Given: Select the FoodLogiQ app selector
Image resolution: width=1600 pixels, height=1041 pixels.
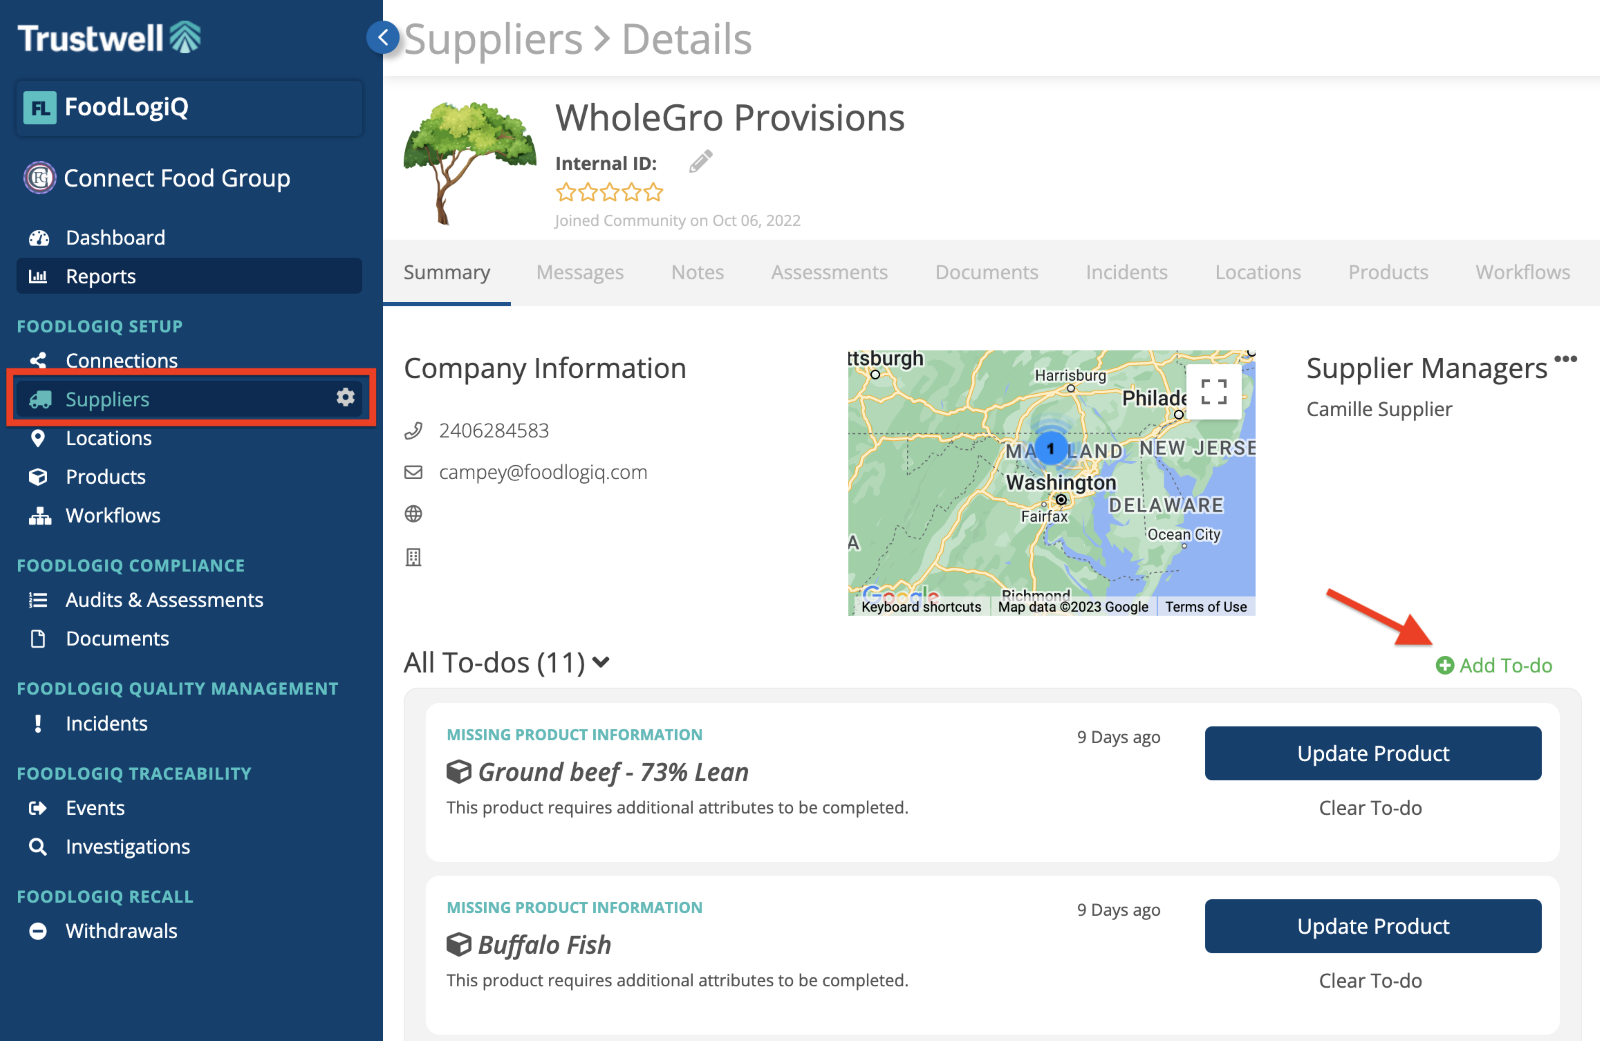Looking at the screenshot, I should 190,108.
